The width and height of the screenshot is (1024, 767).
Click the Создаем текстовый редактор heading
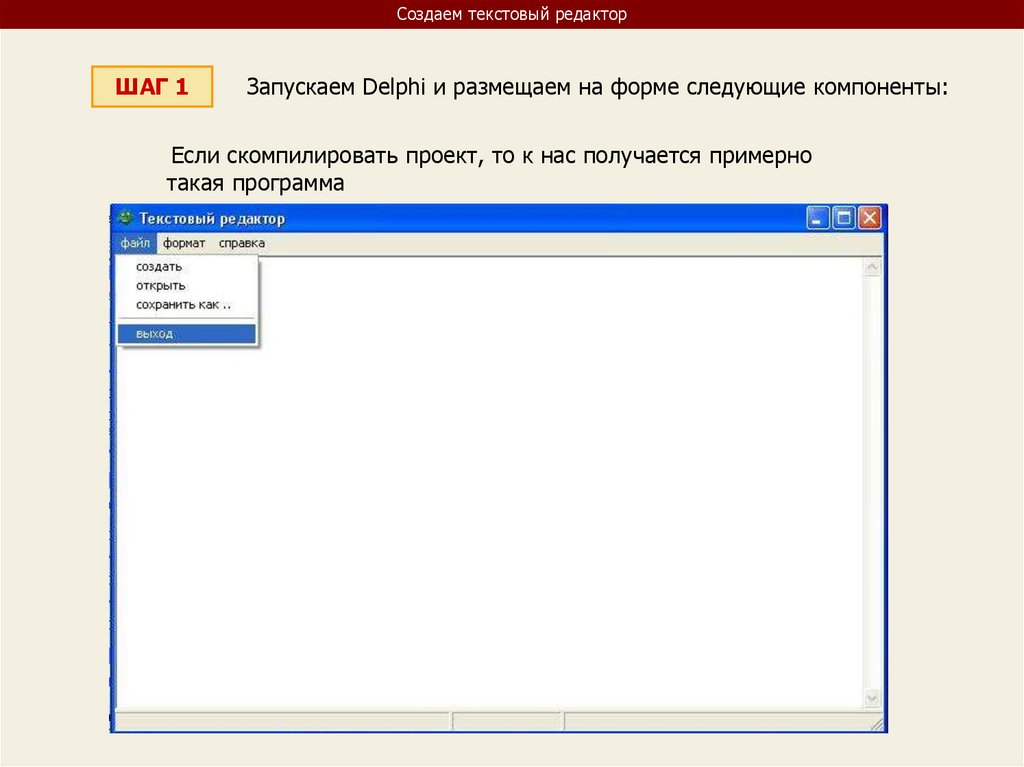tap(511, 14)
